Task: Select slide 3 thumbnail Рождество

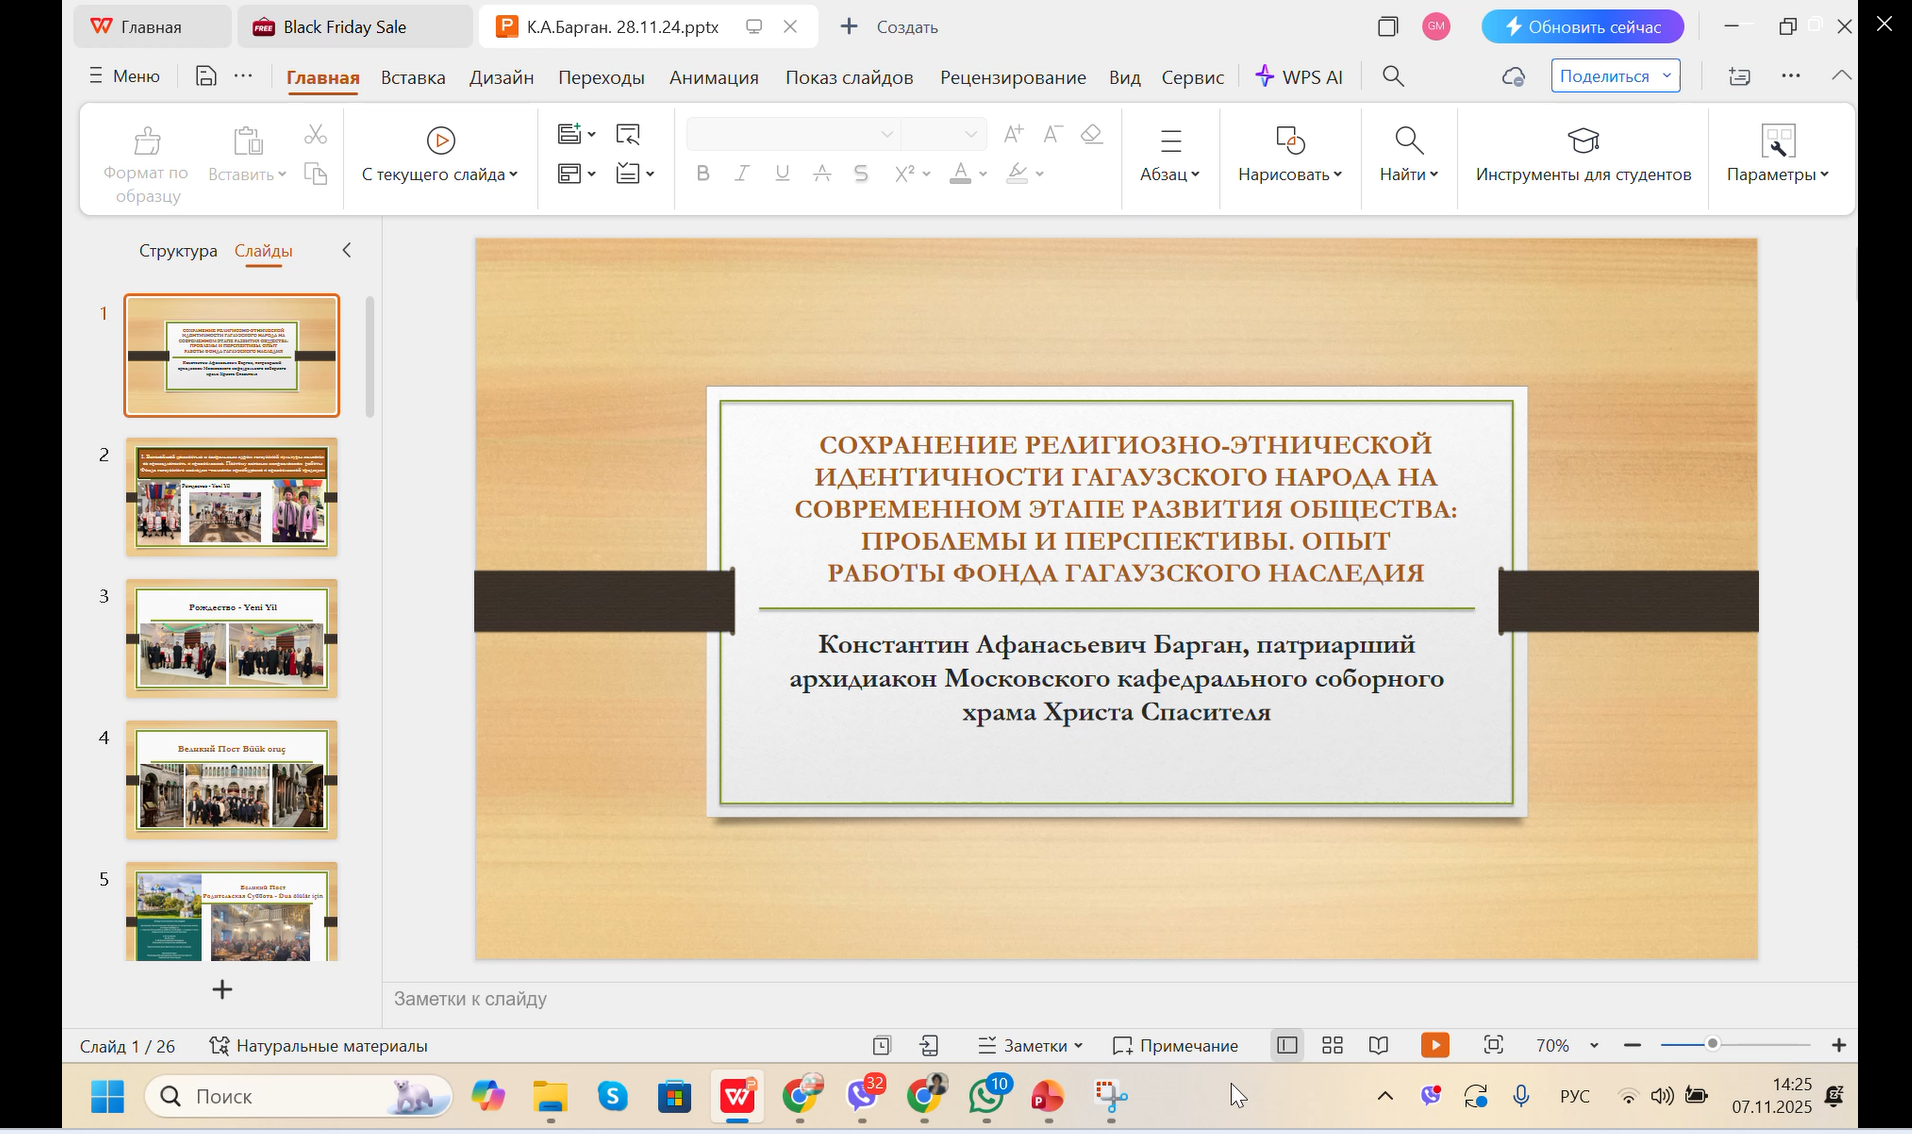Action: coord(231,639)
